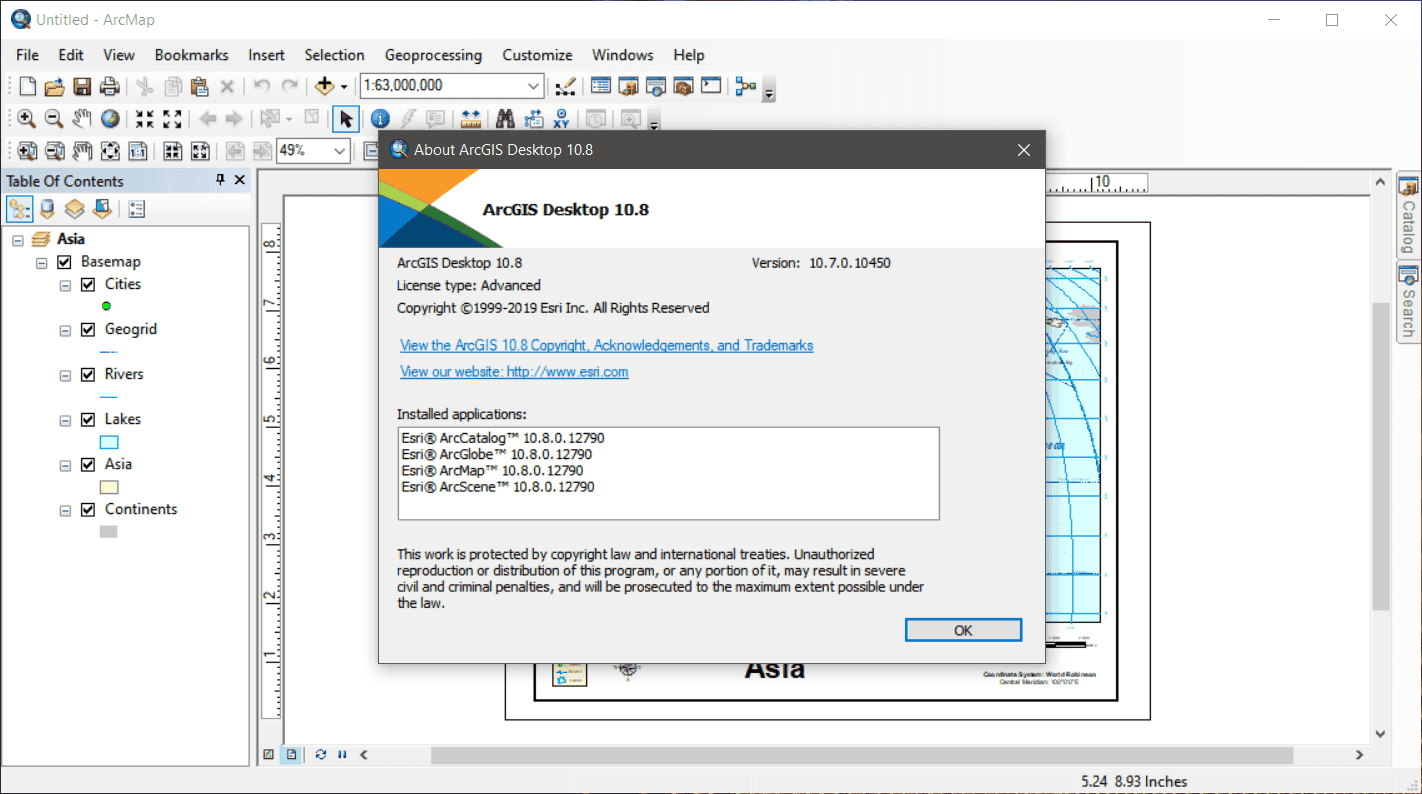Uncheck the Lakes layer checkbox
The height and width of the screenshot is (794, 1422).
coord(88,420)
